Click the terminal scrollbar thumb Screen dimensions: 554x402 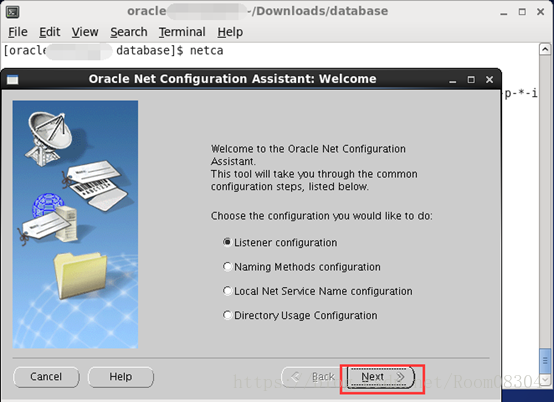pyautogui.click(x=545, y=361)
